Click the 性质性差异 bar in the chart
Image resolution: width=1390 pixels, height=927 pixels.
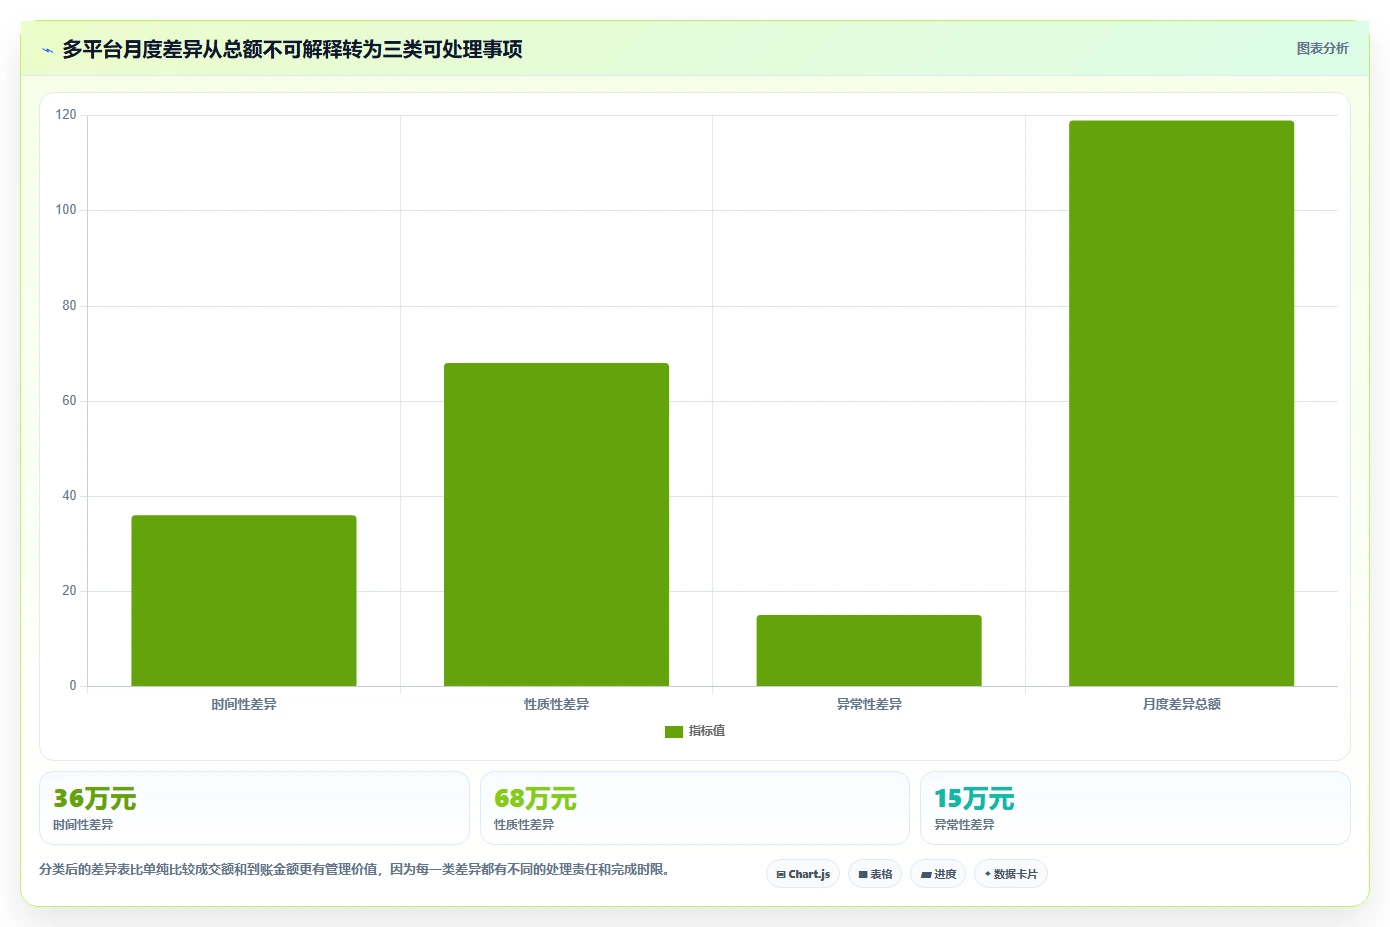click(x=556, y=525)
